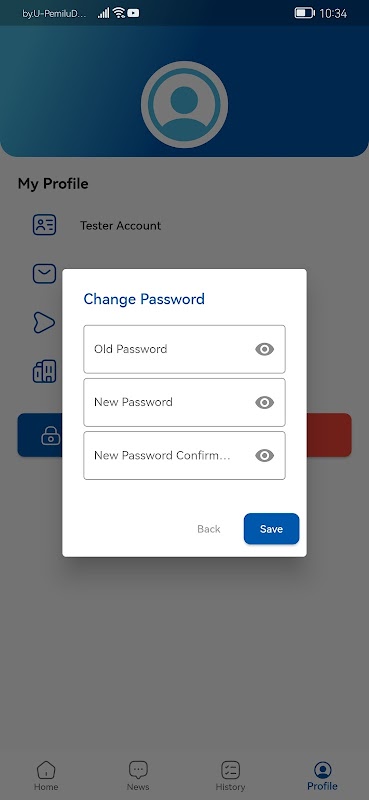Open the Home tab
This screenshot has width=369, height=800.
tap(46, 776)
